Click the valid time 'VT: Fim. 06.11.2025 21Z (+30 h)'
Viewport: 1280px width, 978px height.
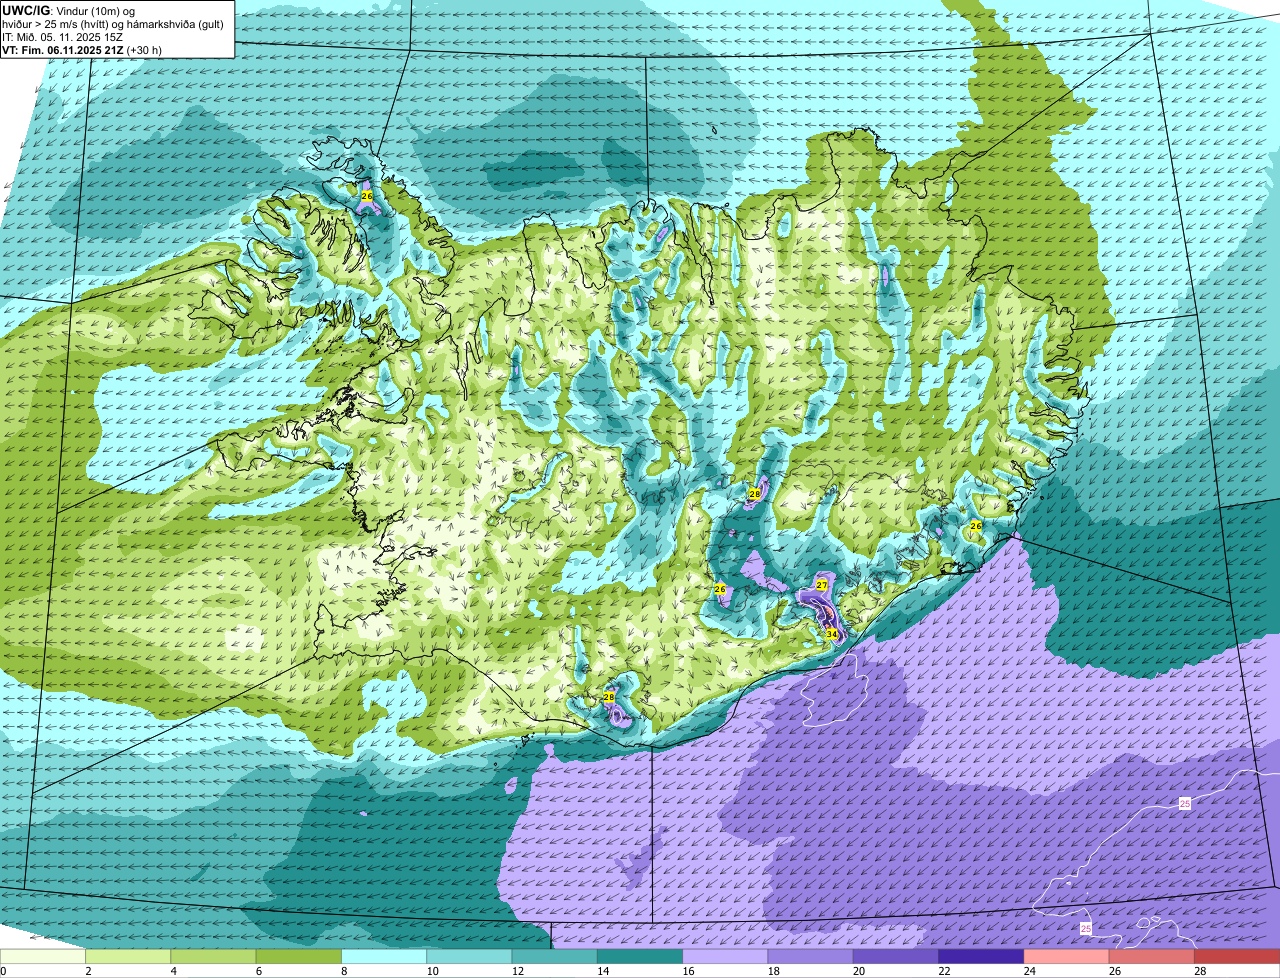pos(82,49)
